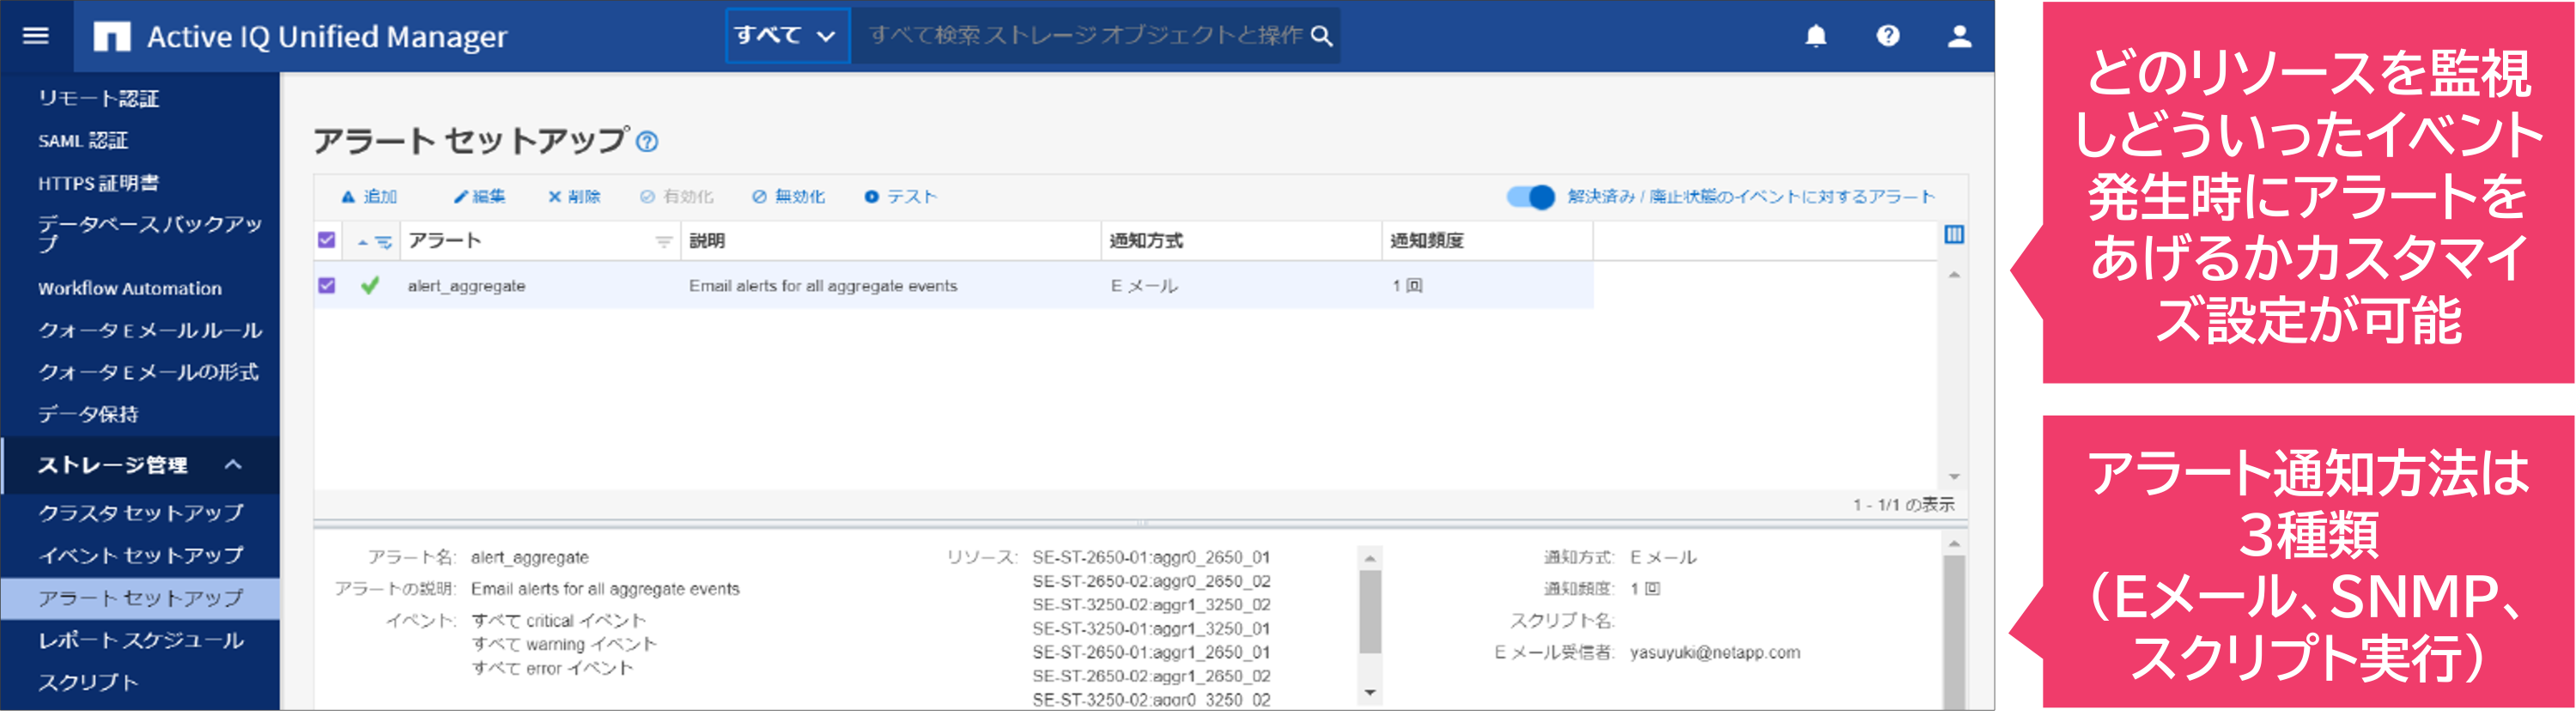This screenshot has width=2576, height=716.
Task: Click 'すべて critical イベント' in the event list
Action: pos(559,622)
